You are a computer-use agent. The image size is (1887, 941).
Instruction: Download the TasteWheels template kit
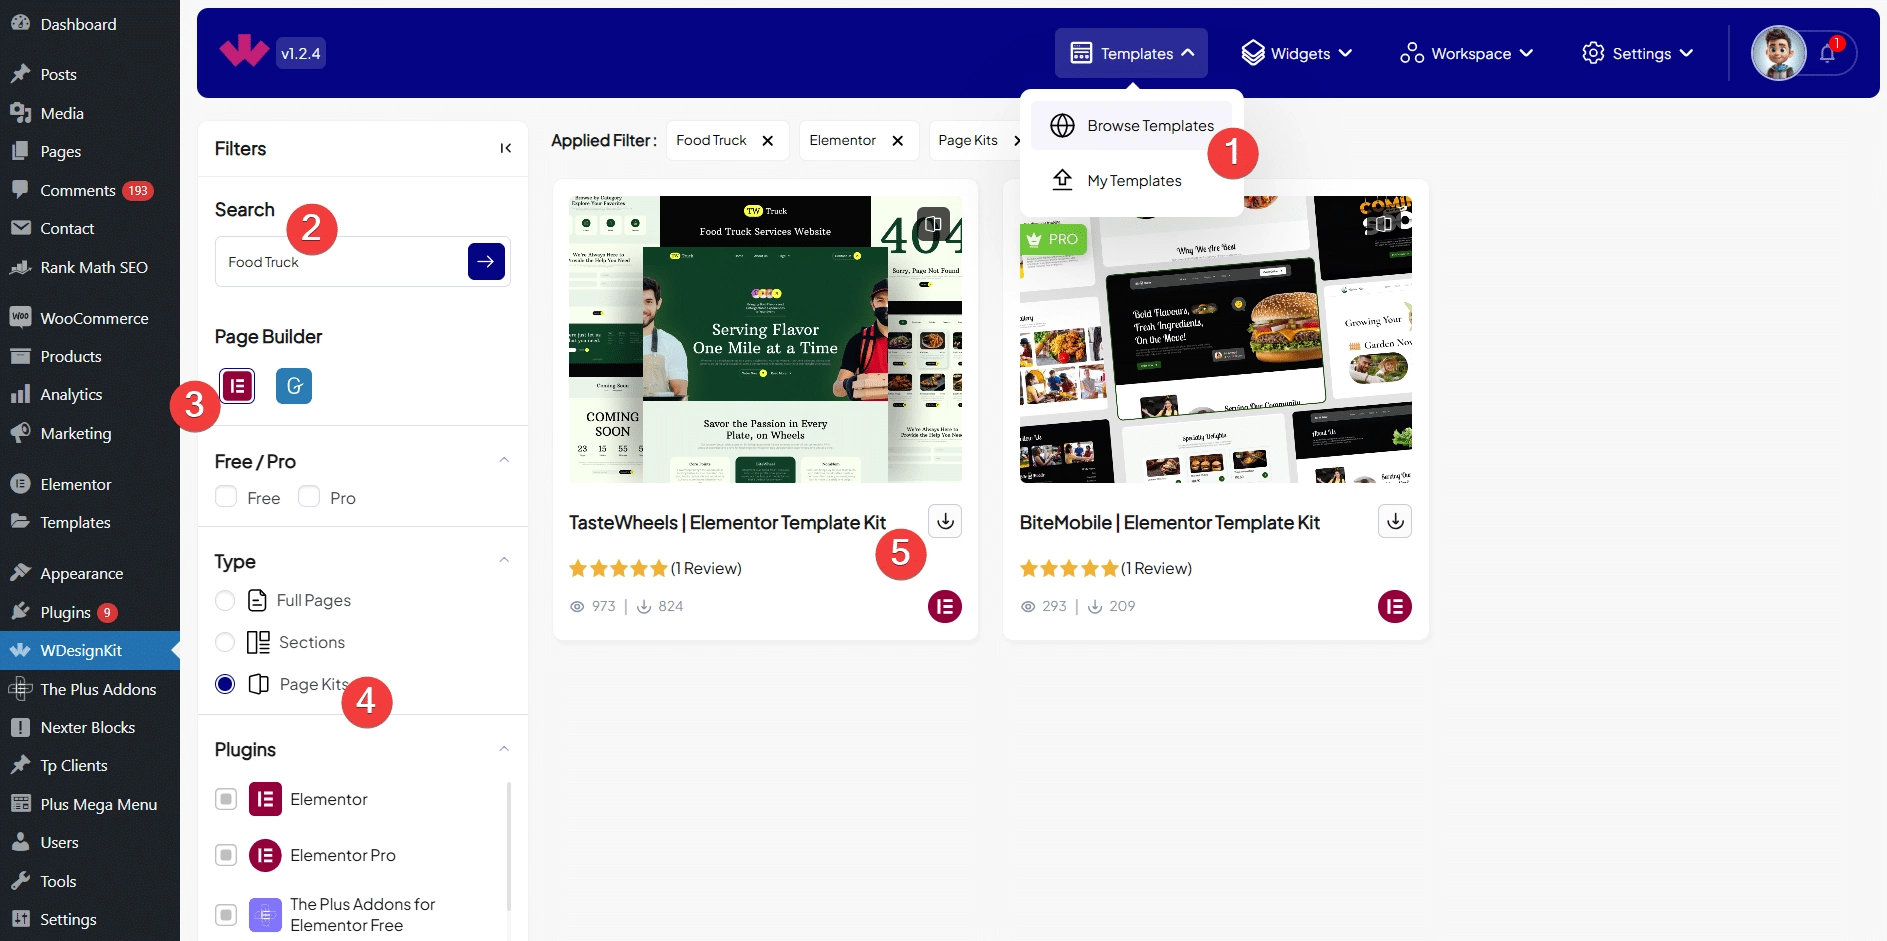(x=945, y=521)
